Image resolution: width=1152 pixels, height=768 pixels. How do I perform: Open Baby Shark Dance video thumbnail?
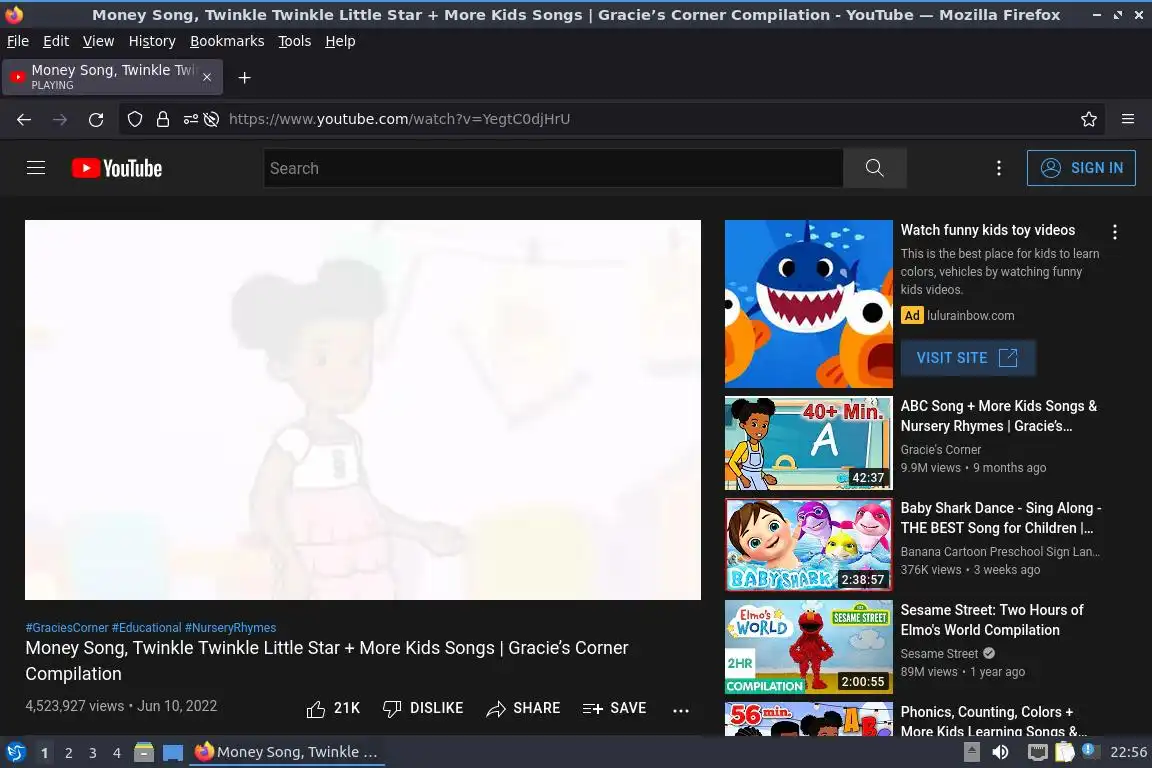pyautogui.click(x=808, y=545)
